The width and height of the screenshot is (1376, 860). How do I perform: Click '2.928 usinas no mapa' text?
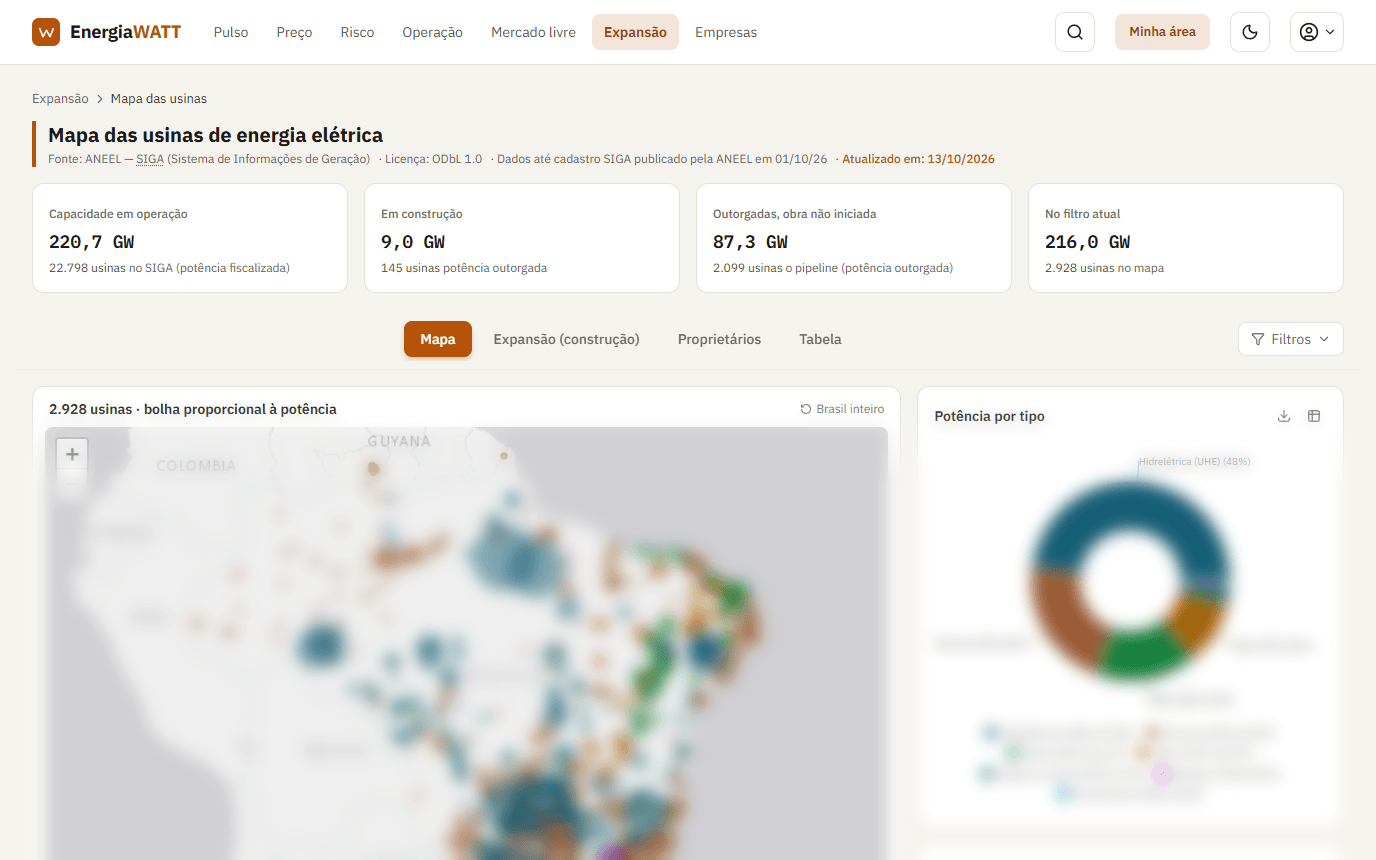tap(1104, 268)
